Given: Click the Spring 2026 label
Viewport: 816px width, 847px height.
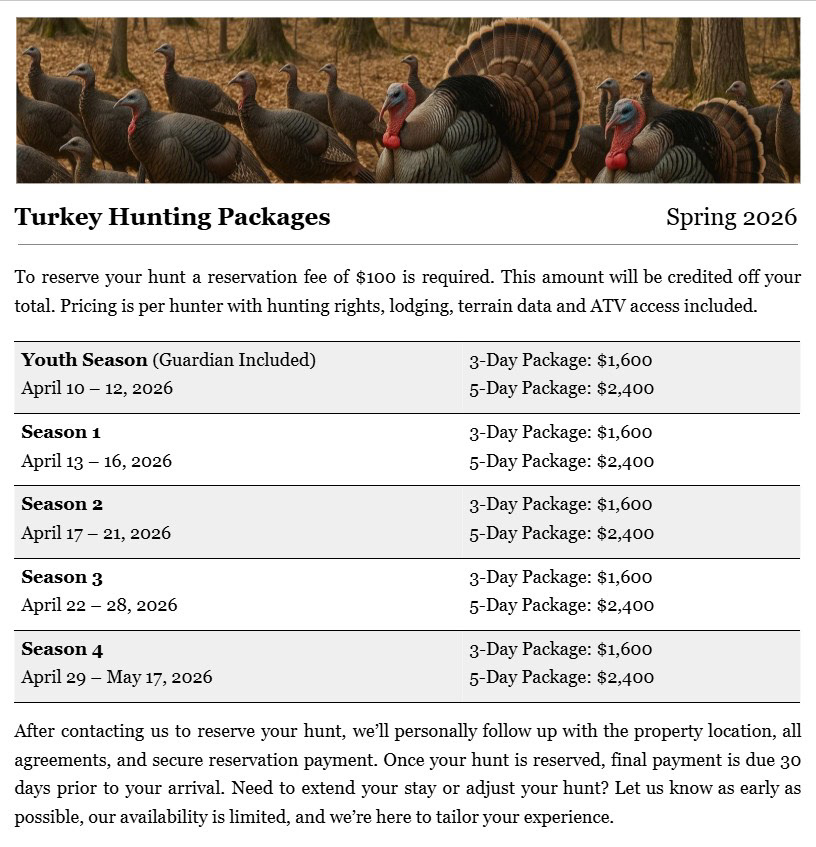Looking at the screenshot, I should click(x=731, y=217).
